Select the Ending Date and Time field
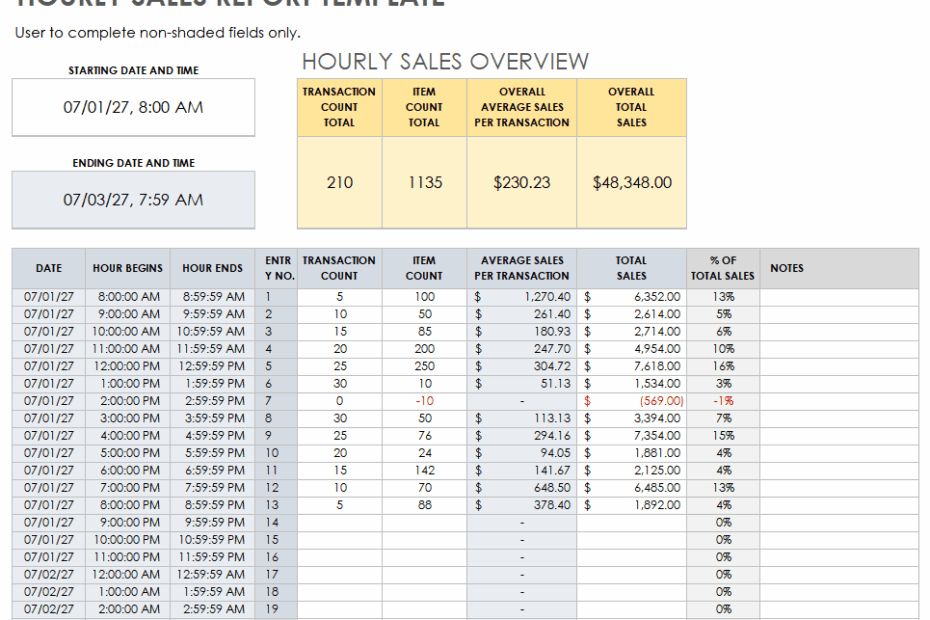The width and height of the screenshot is (930, 620). click(x=133, y=199)
